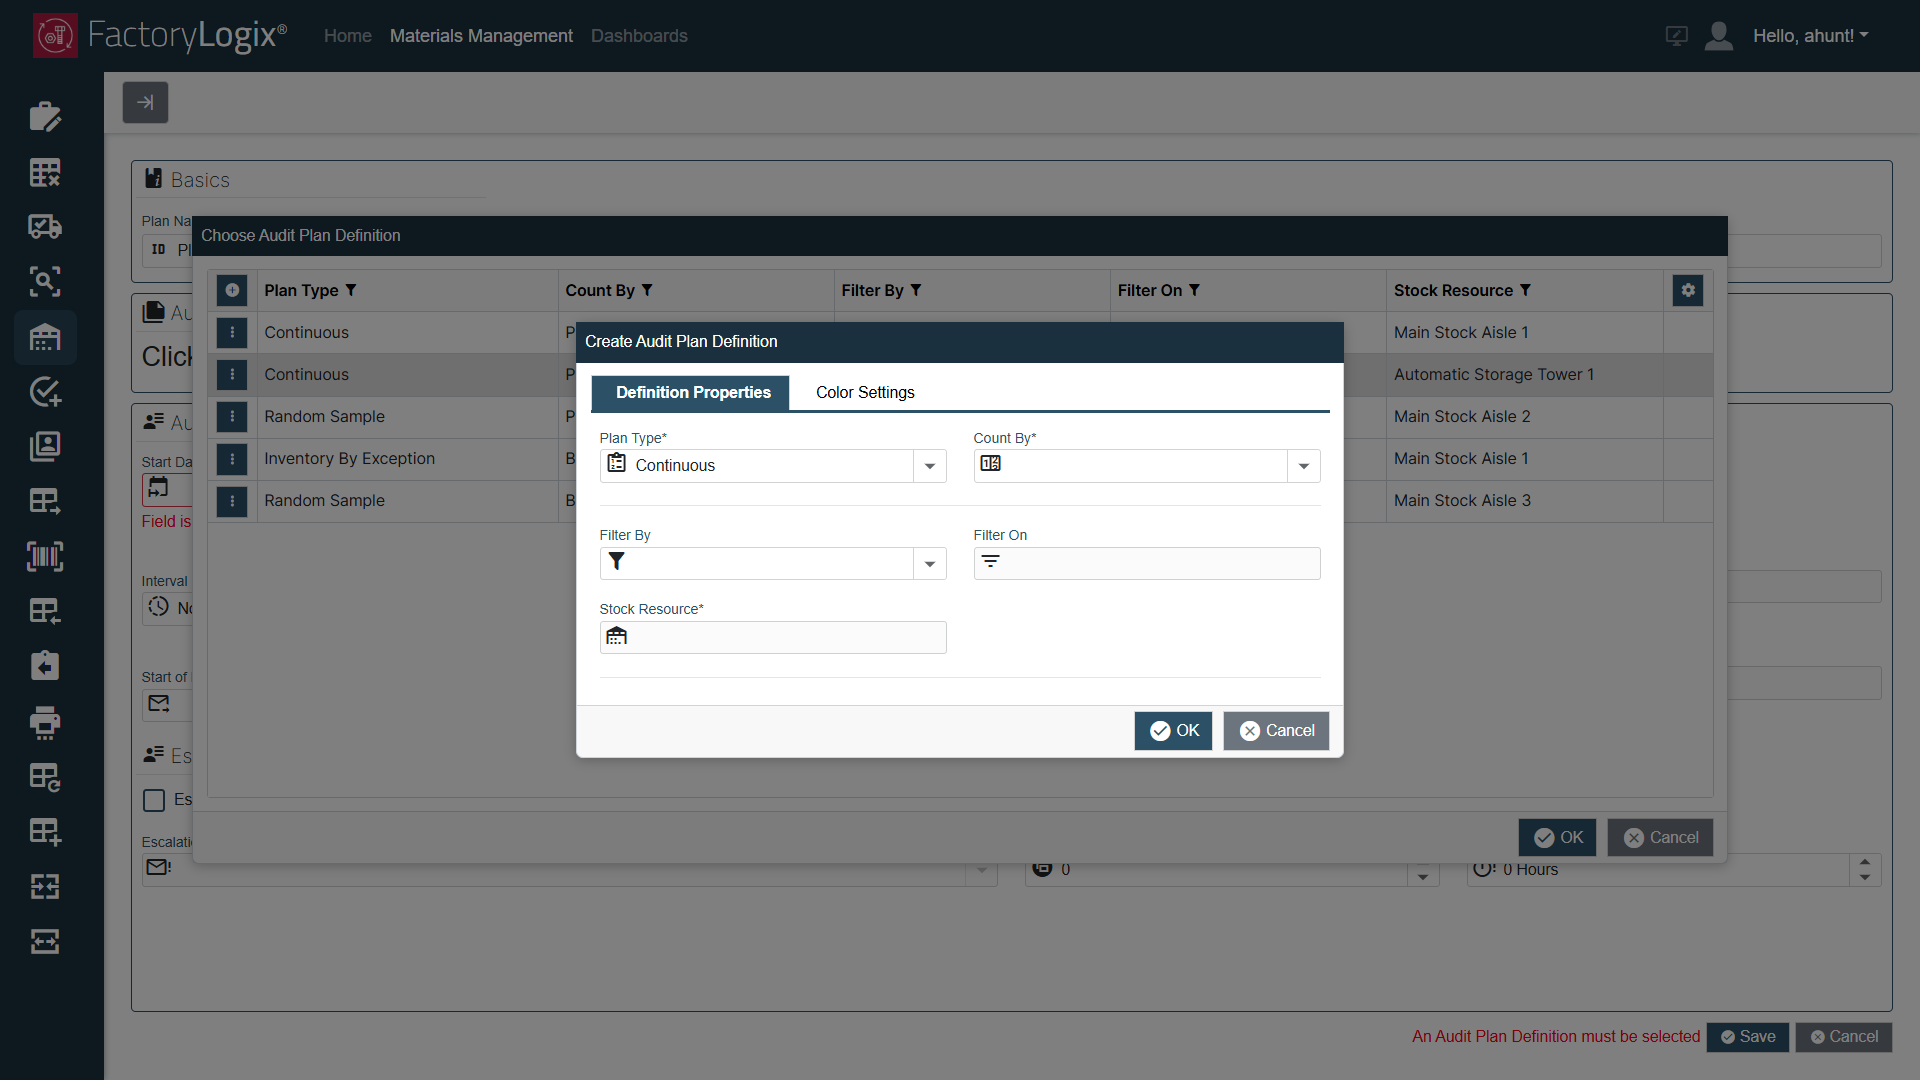This screenshot has width=1920, height=1080.
Task: Open the barcode tool in the sidebar
Action: [x=45, y=556]
